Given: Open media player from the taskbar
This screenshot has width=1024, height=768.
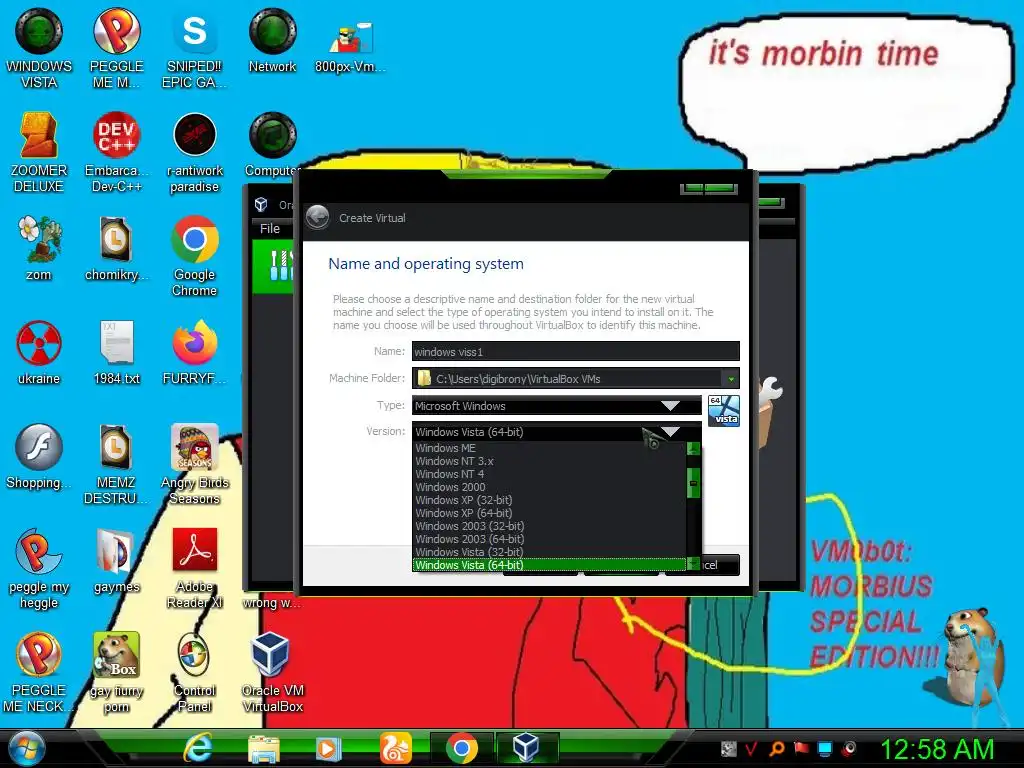Looking at the screenshot, I should [328, 748].
